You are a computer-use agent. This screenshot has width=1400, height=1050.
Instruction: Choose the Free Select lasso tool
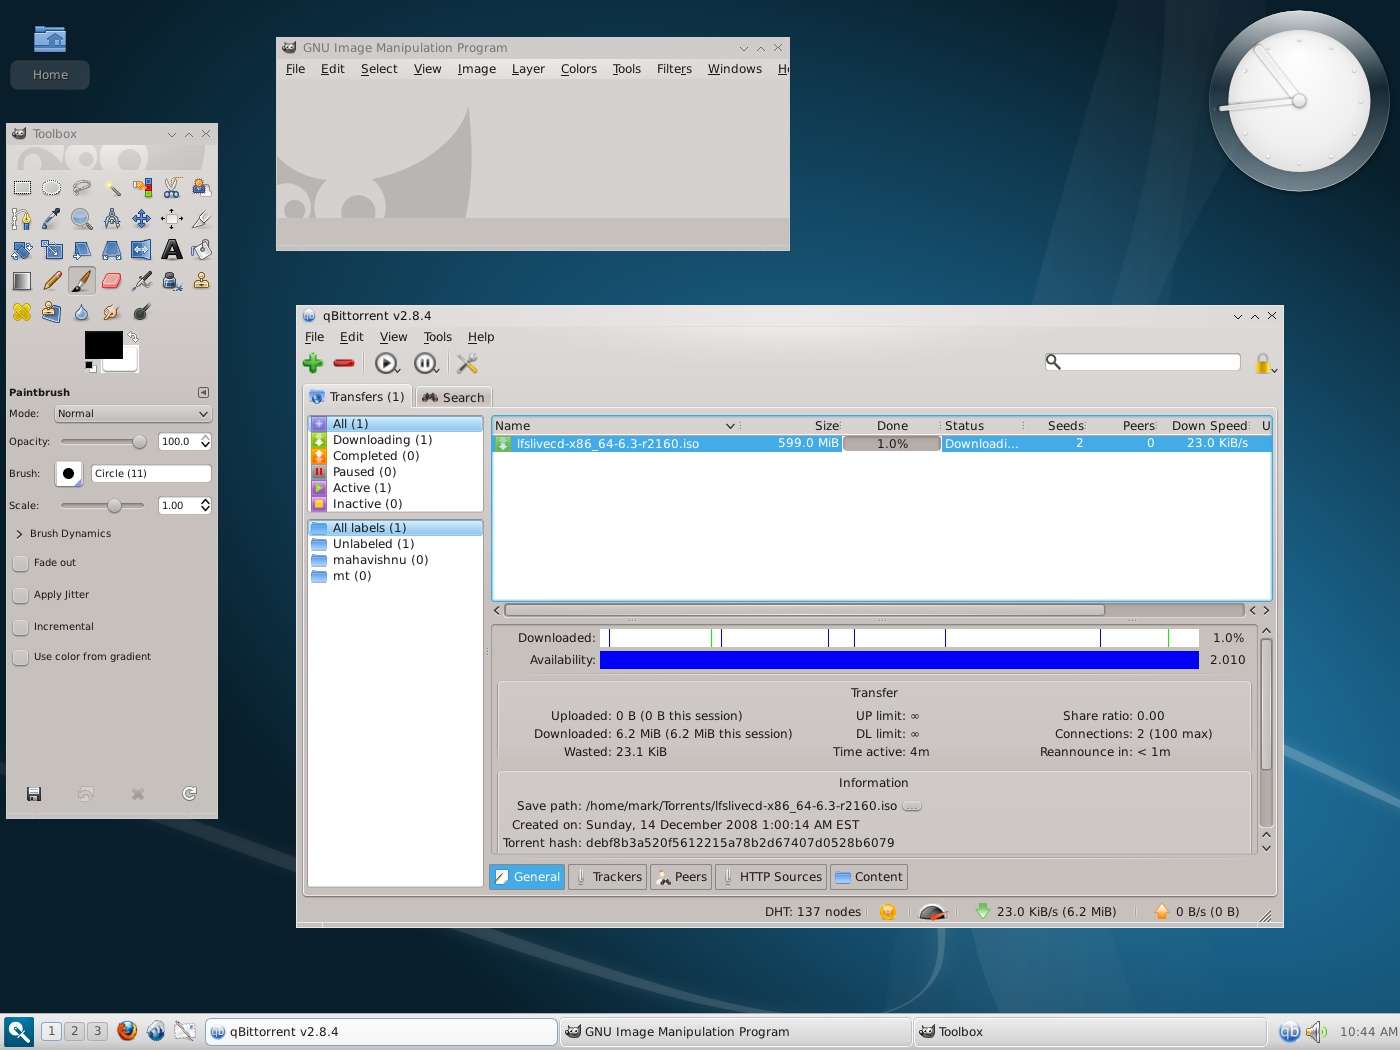point(82,188)
